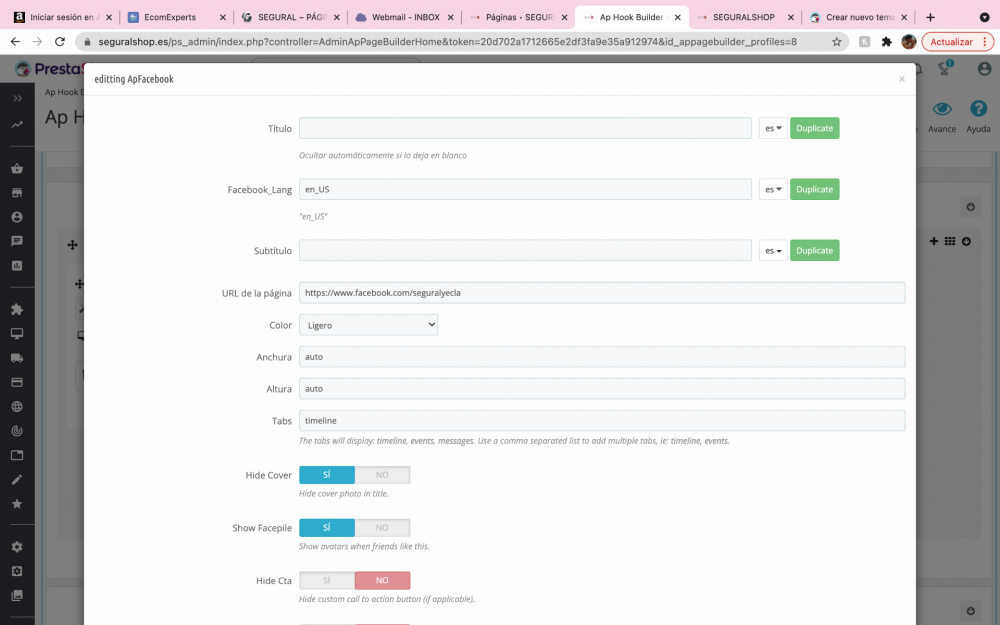Set Hide Cover to SÍ

(x=327, y=475)
